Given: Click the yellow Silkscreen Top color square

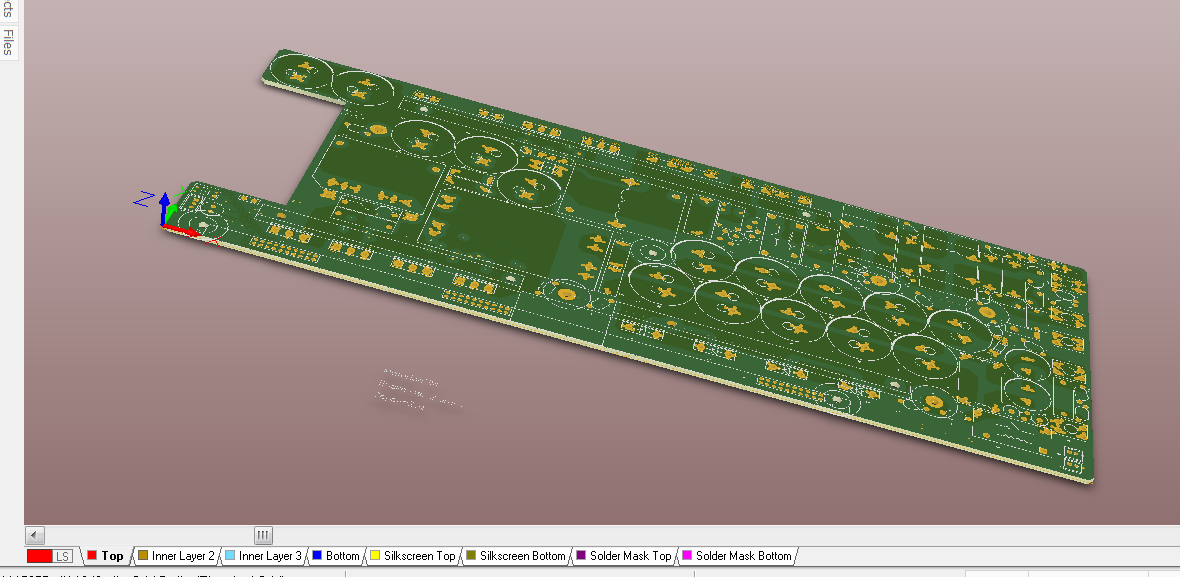Looking at the screenshot, I should [x=375, y=556].
